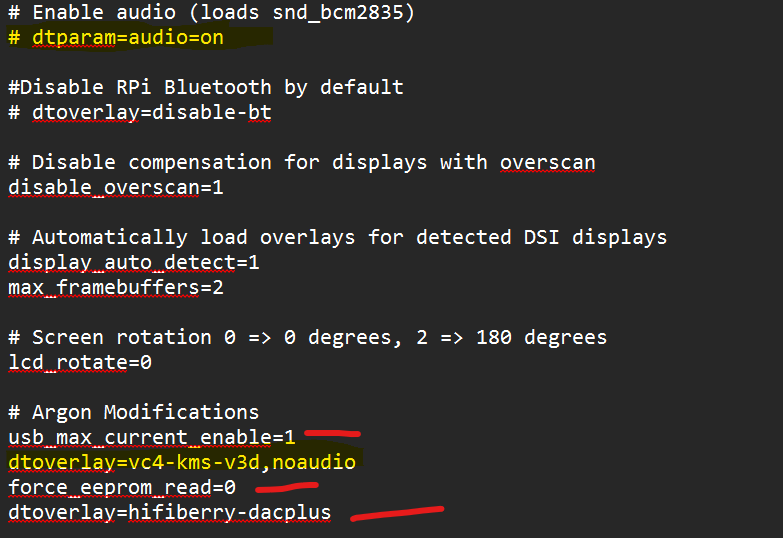Click the dtoverlay=disable-bt line
Screen dimensions: 783x538
(x=140, y=113)
